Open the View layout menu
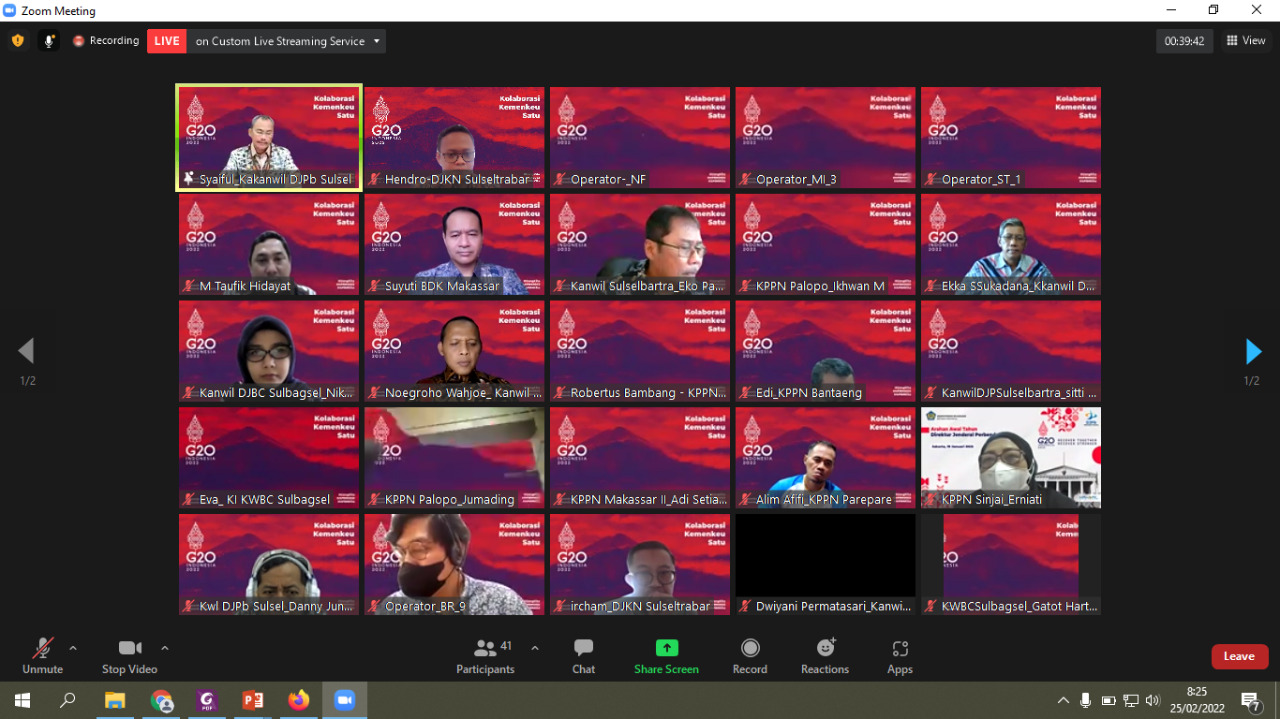 click(1246, 41)
